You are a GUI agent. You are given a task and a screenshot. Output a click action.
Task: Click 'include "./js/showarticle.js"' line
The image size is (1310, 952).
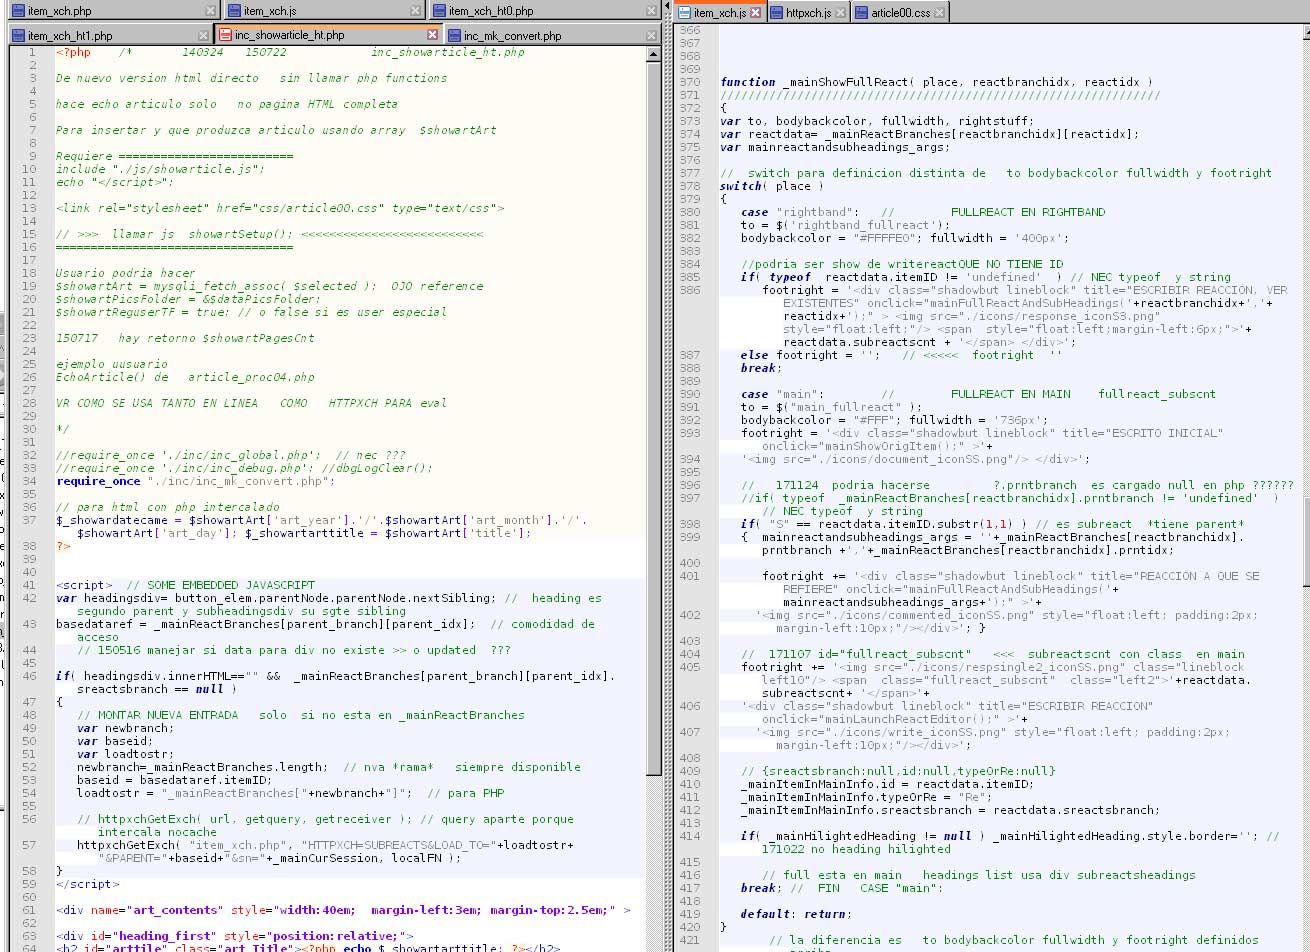coord(161,169)
